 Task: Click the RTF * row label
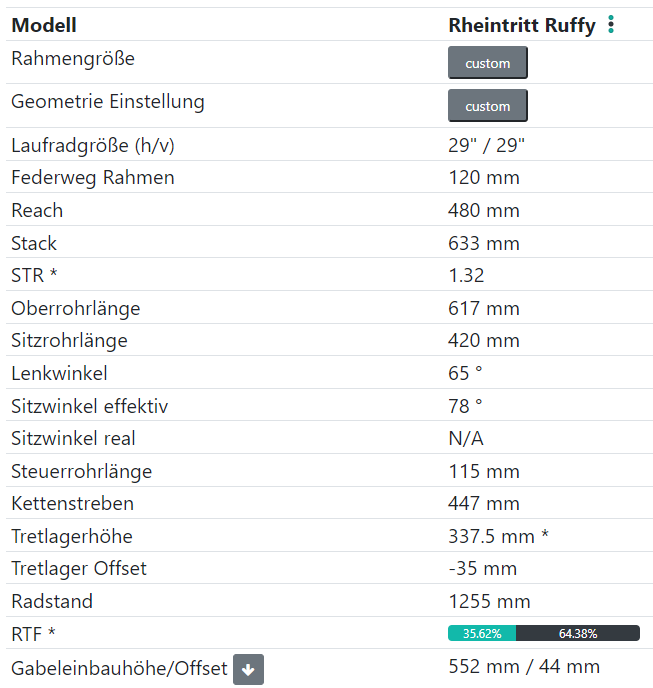coord(34,634)
